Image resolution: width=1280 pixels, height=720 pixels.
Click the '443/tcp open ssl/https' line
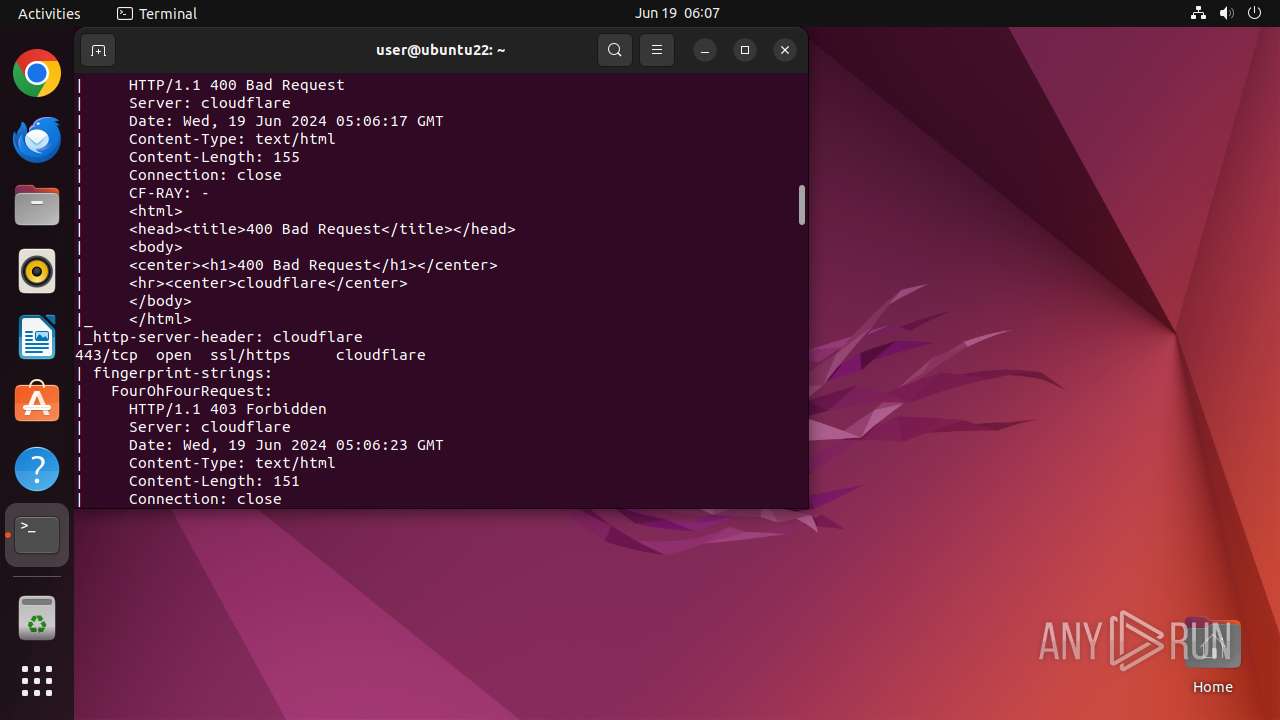[x=250, y=355]
